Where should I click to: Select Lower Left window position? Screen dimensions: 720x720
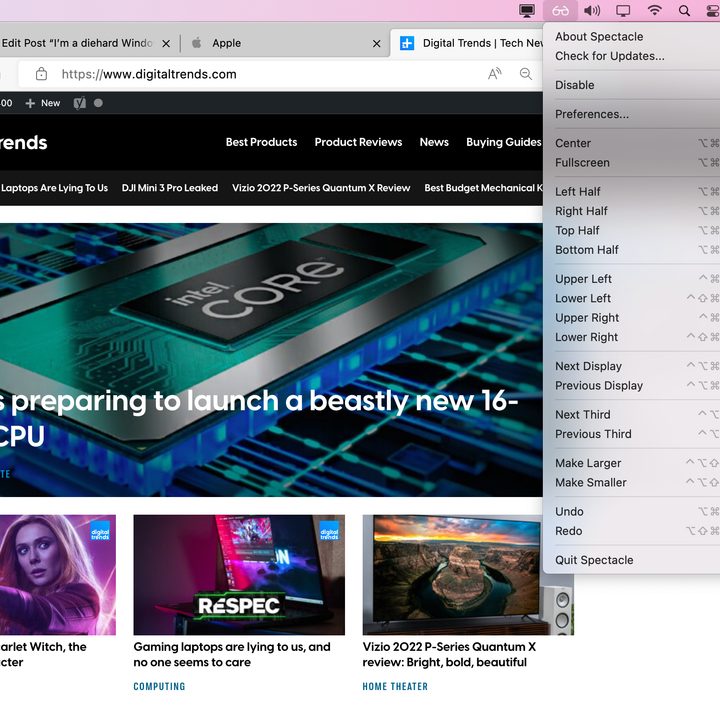[631, 298]
